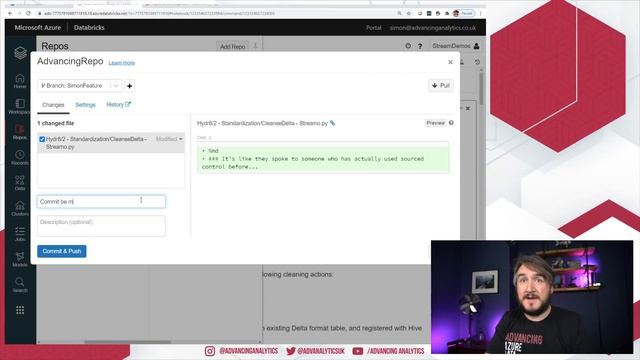Open the apps grid at the sidebar bottom
Viewport: 640px width, 360px height.
[x=20, y=310]
